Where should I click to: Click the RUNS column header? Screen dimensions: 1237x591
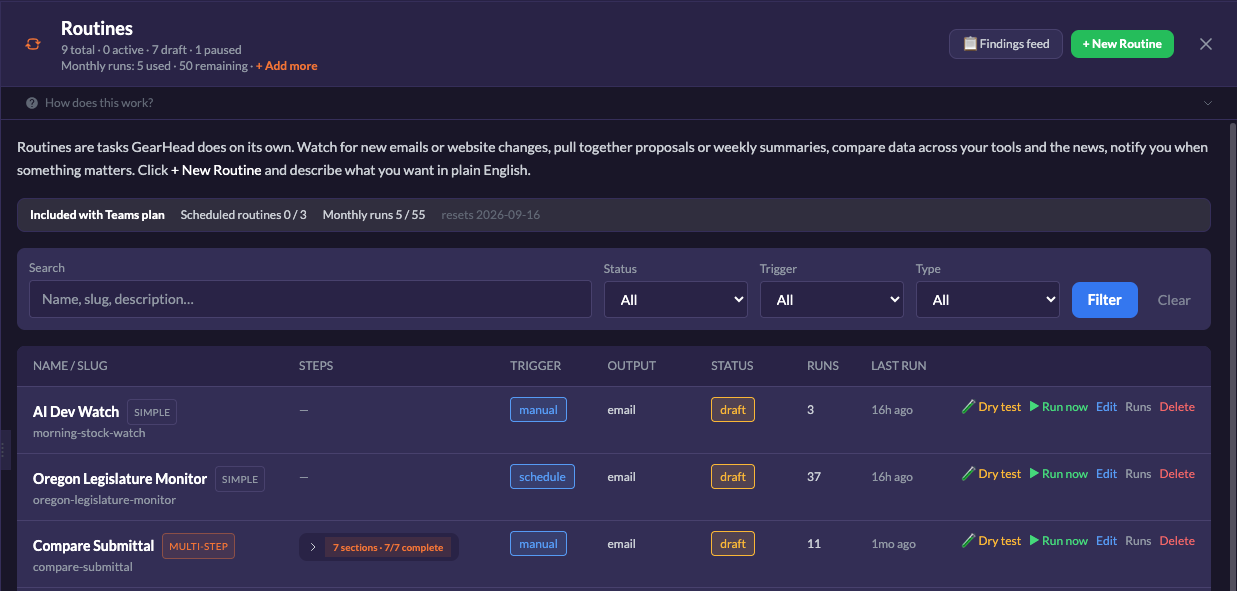pyautogui.click(x=823, y=366)
